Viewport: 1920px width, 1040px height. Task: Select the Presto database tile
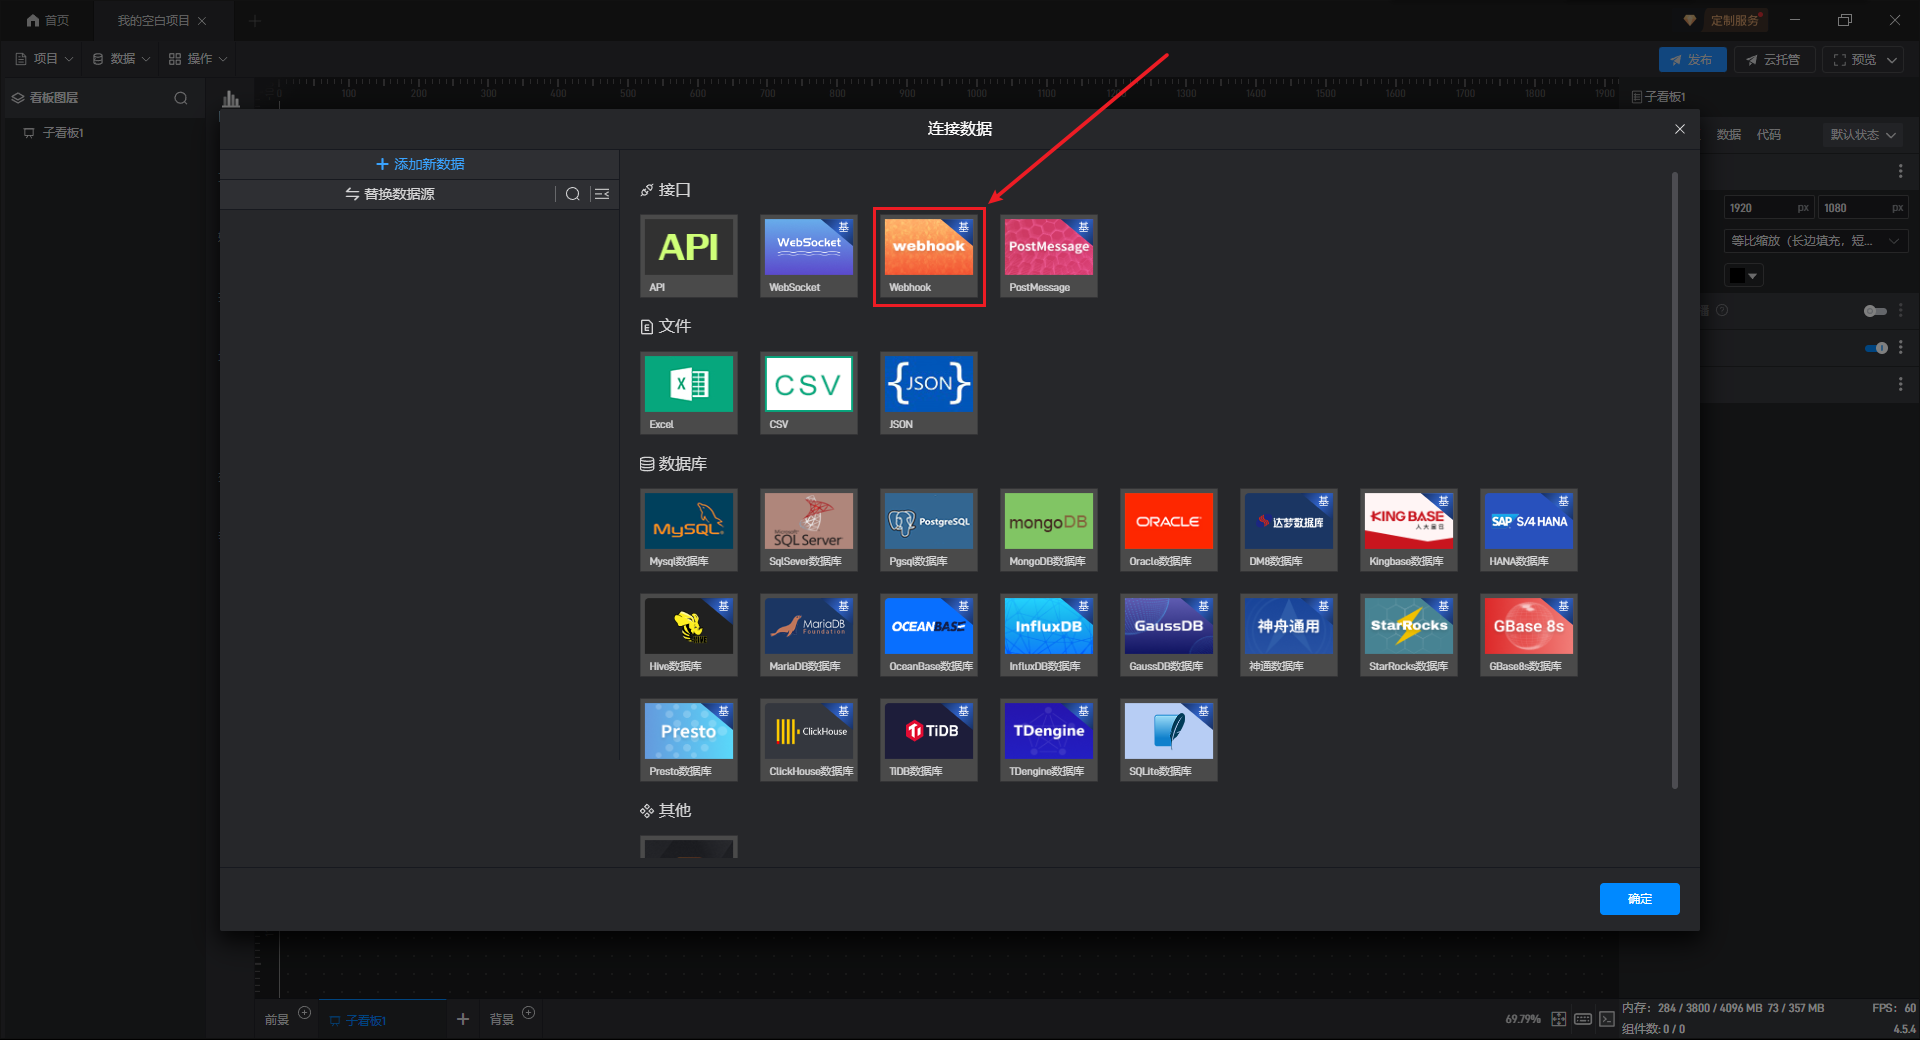click(x=689, y=740)
